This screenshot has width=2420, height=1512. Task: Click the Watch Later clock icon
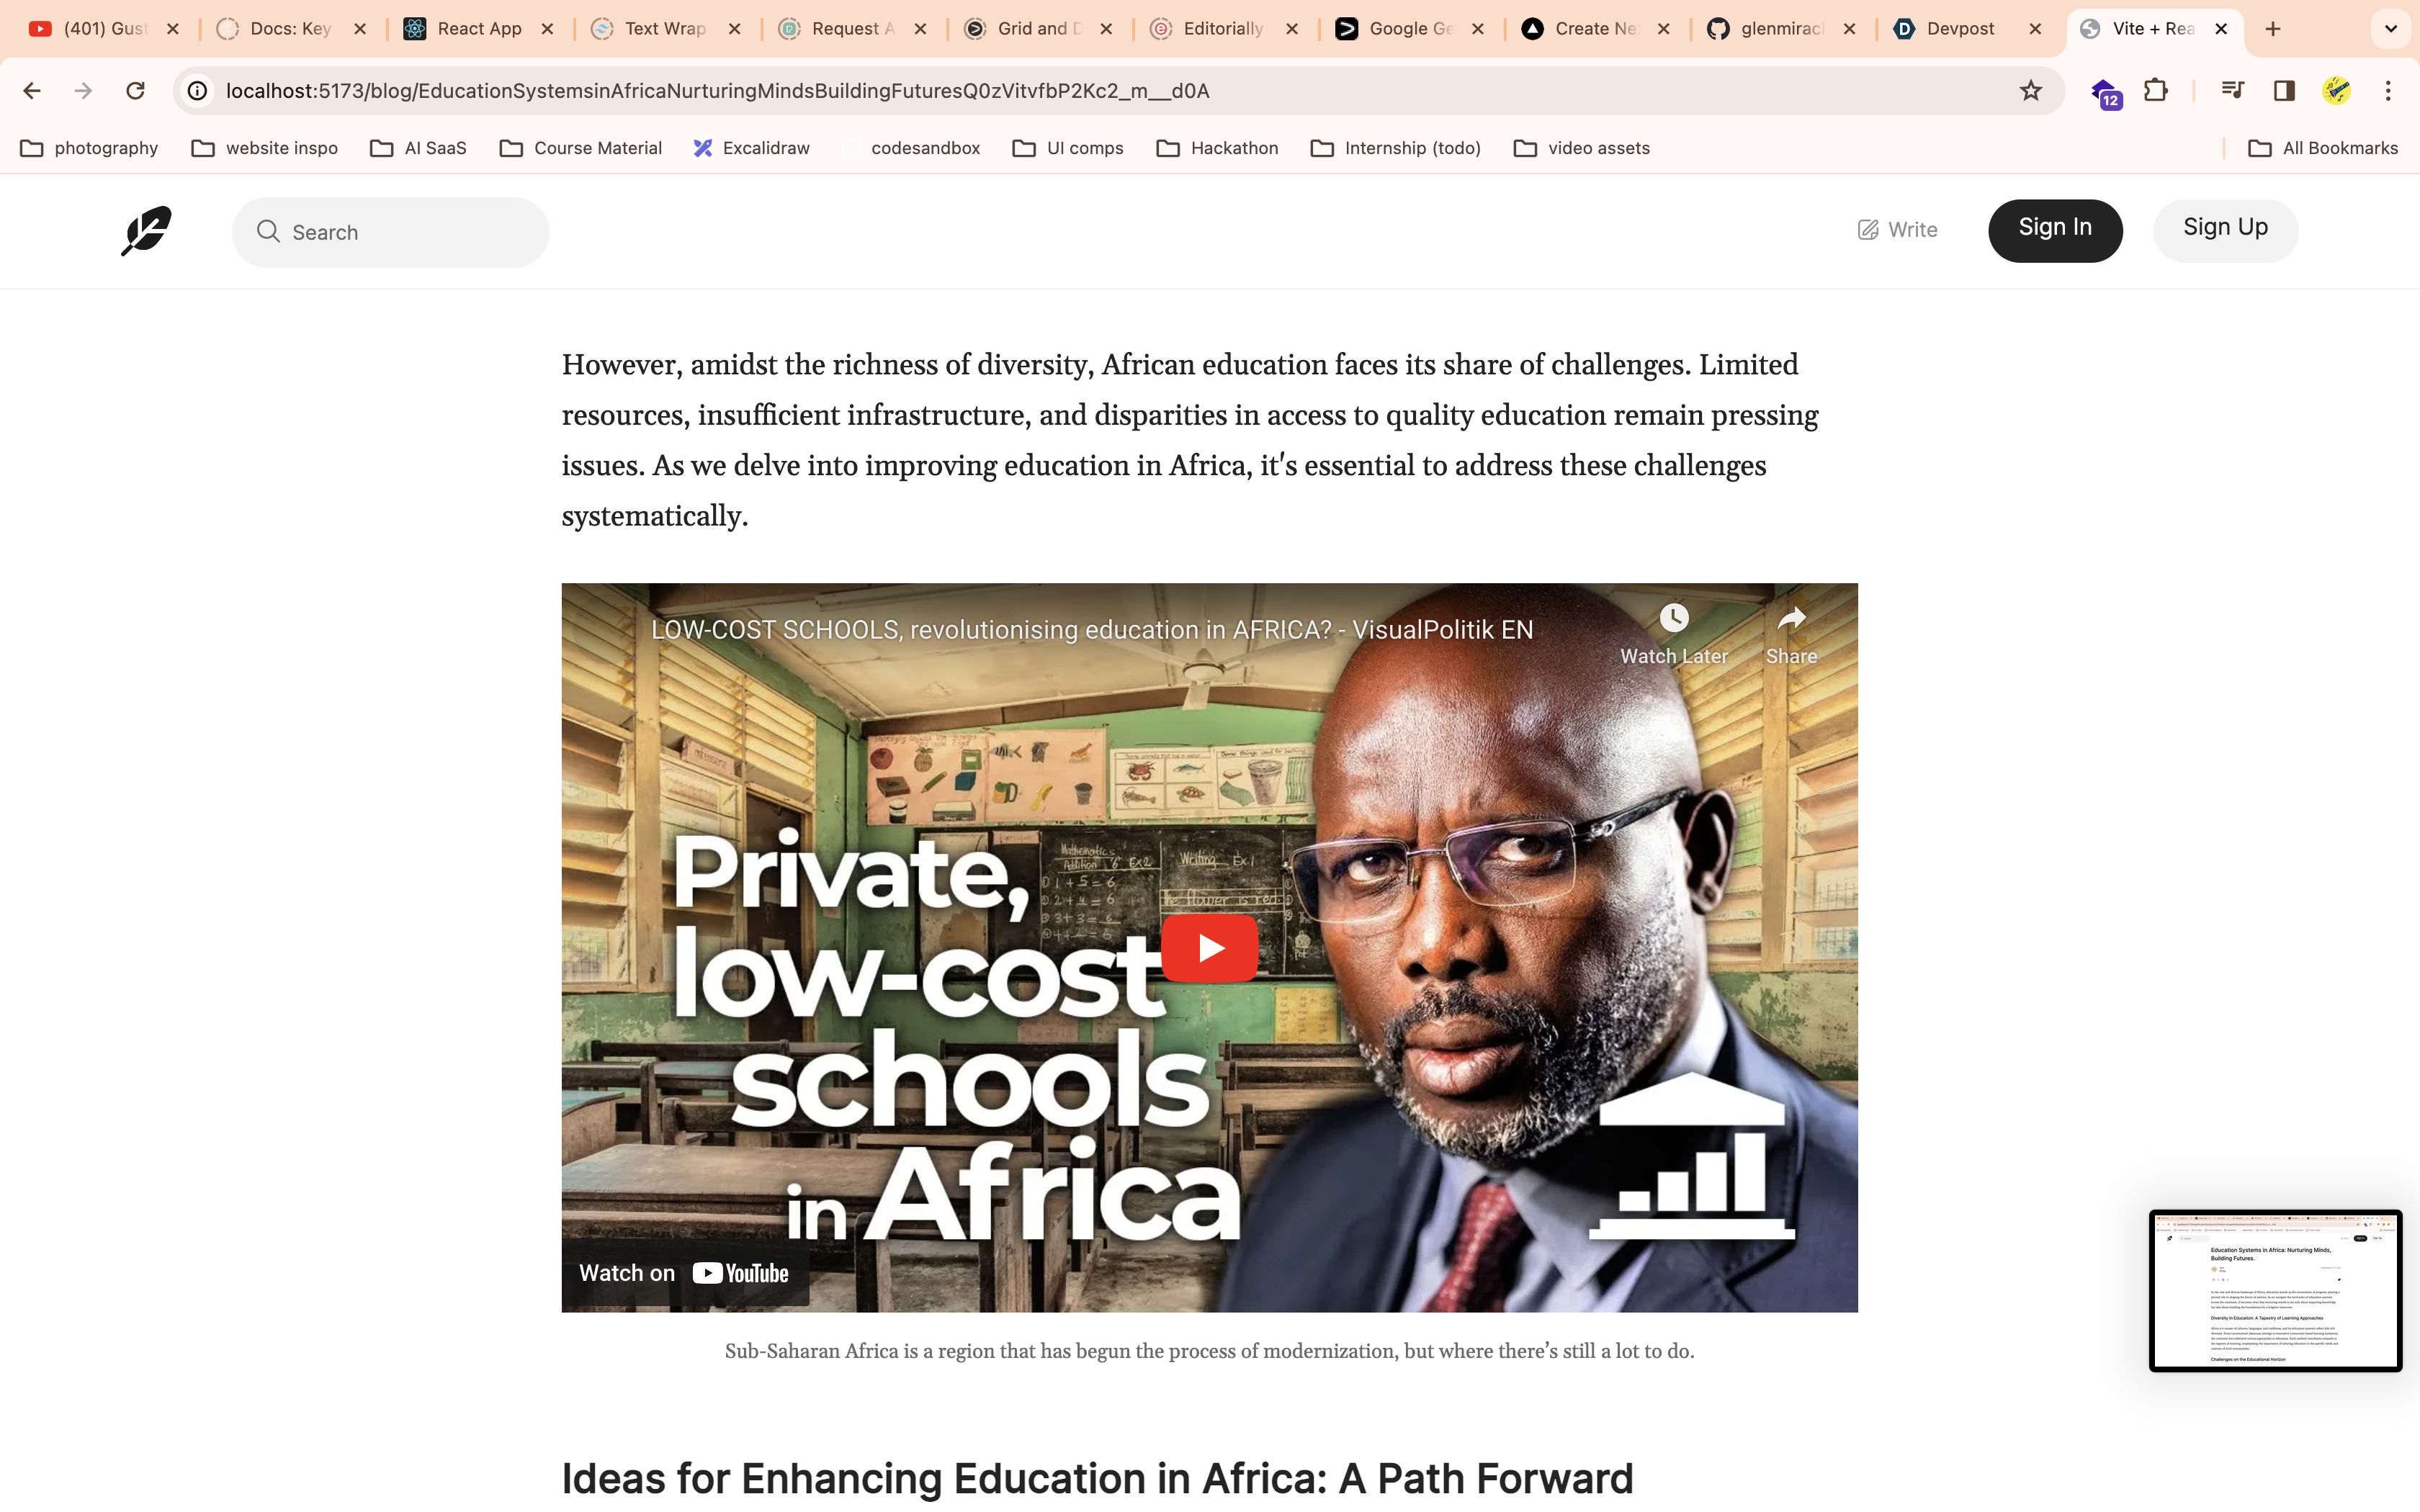[x=1673, y=619]
